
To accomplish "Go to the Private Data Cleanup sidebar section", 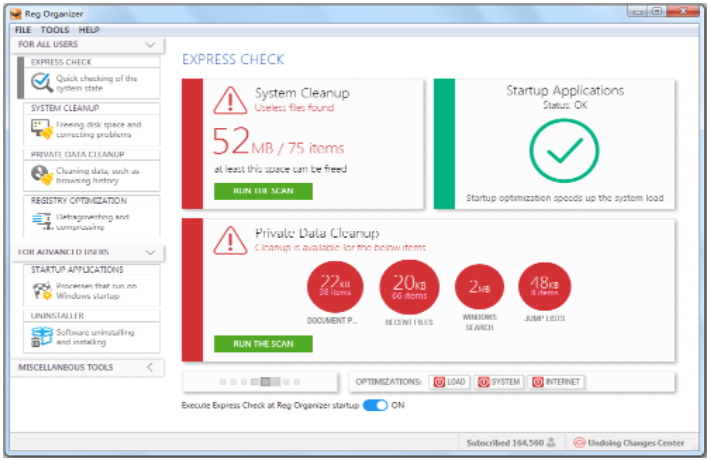I will coord(92,170).
